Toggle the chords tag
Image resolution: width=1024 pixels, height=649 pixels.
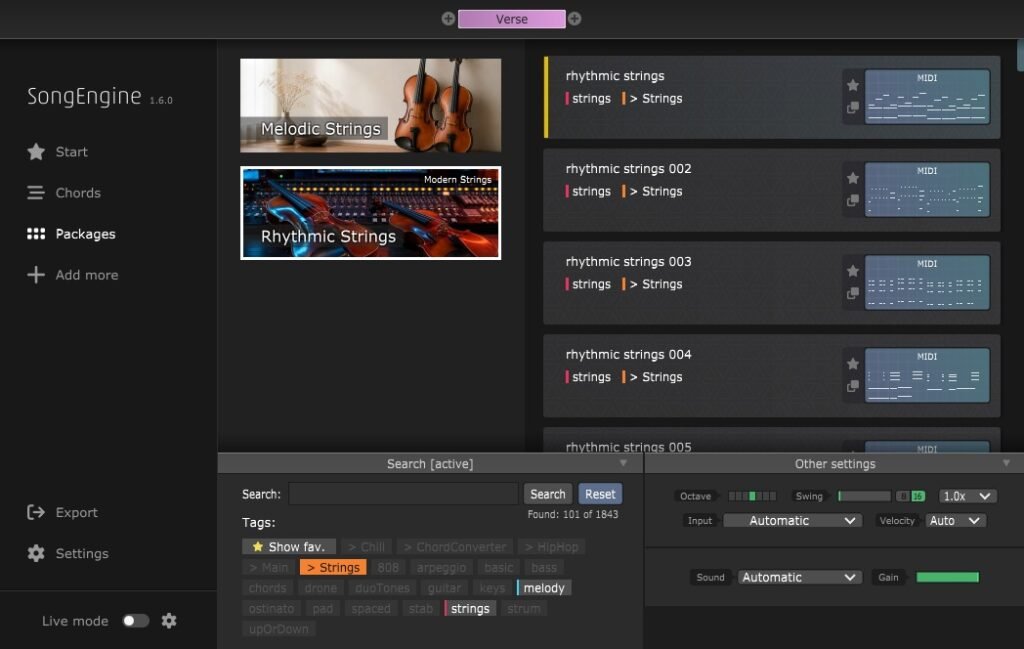[x=268, y=588]
